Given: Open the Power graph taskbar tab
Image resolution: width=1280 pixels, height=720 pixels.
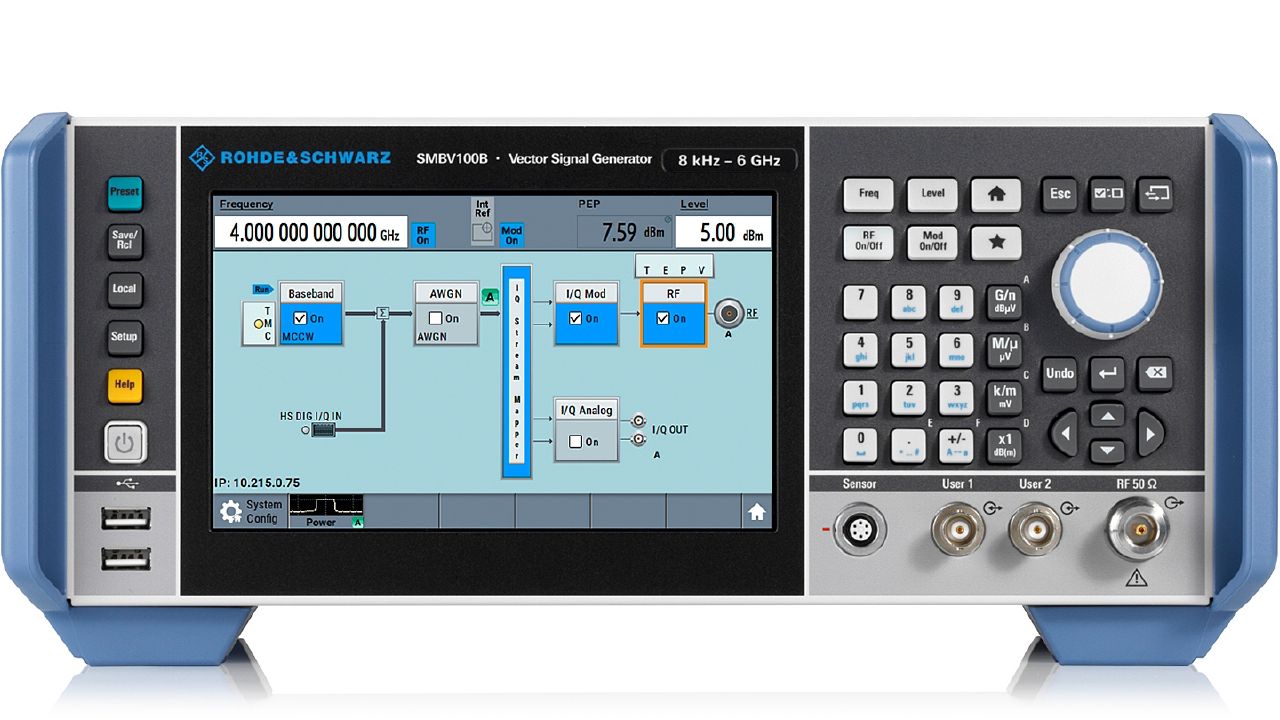Looking at the screenshot, I should (326, 511).
